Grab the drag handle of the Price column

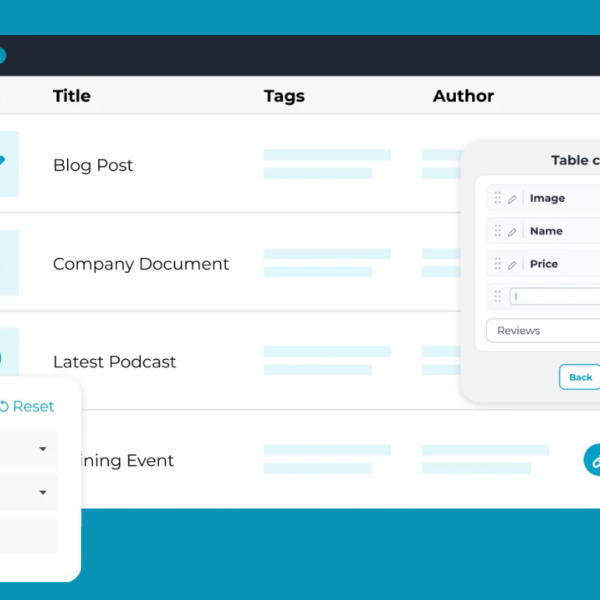tap(497, 264)
